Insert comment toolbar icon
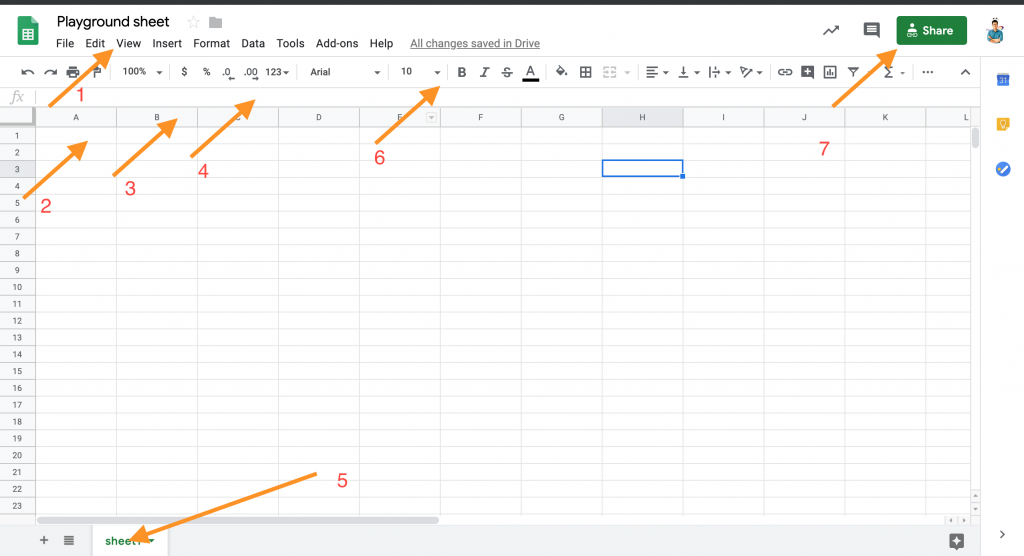 (807, 73)
